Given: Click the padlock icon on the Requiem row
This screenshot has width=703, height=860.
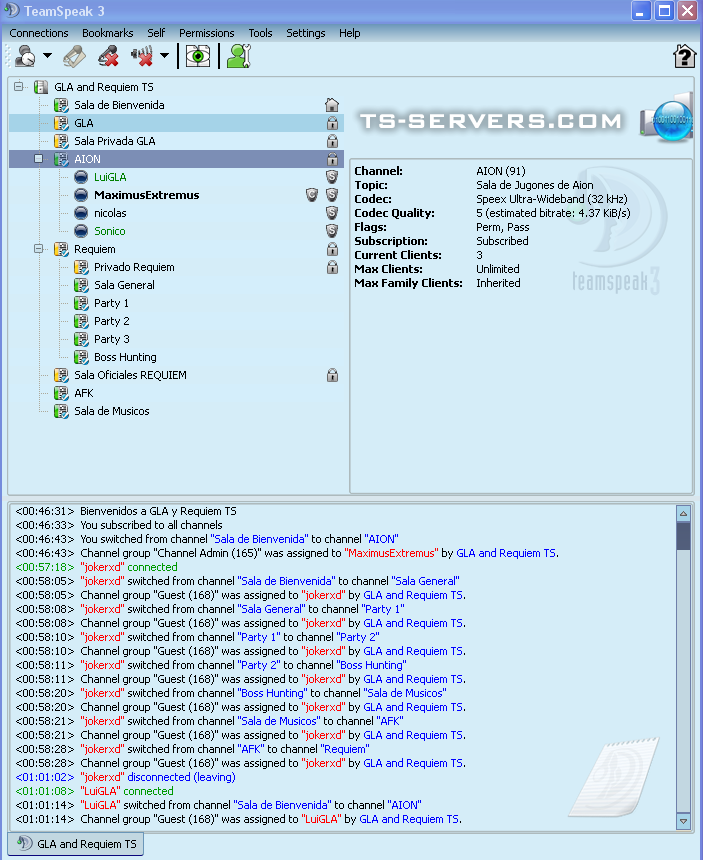Looking at the screenshot, I should point(332,249).
